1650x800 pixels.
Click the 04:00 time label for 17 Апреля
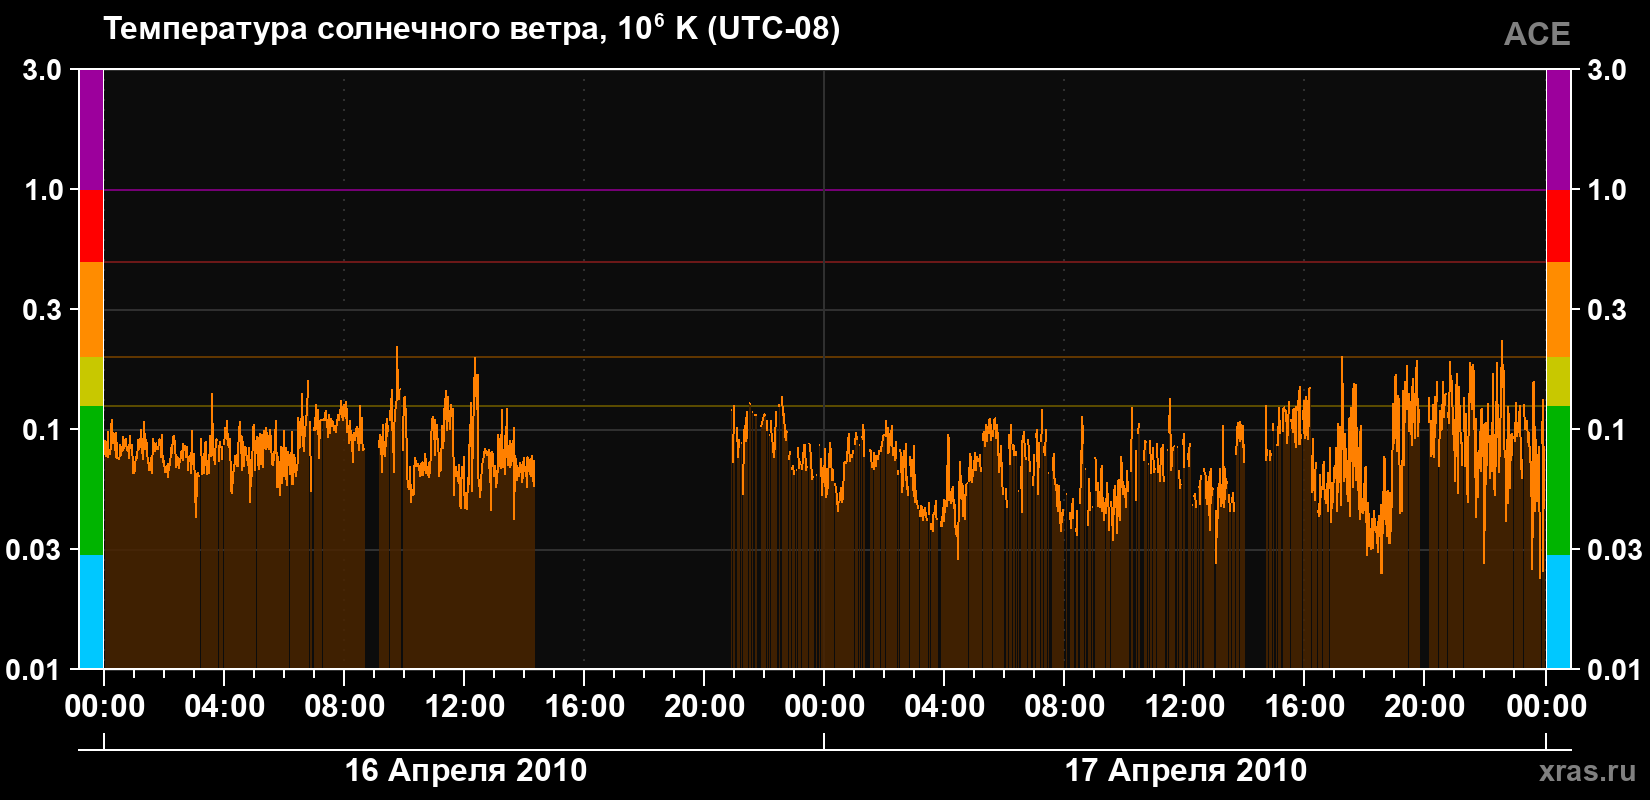point(945,707)
